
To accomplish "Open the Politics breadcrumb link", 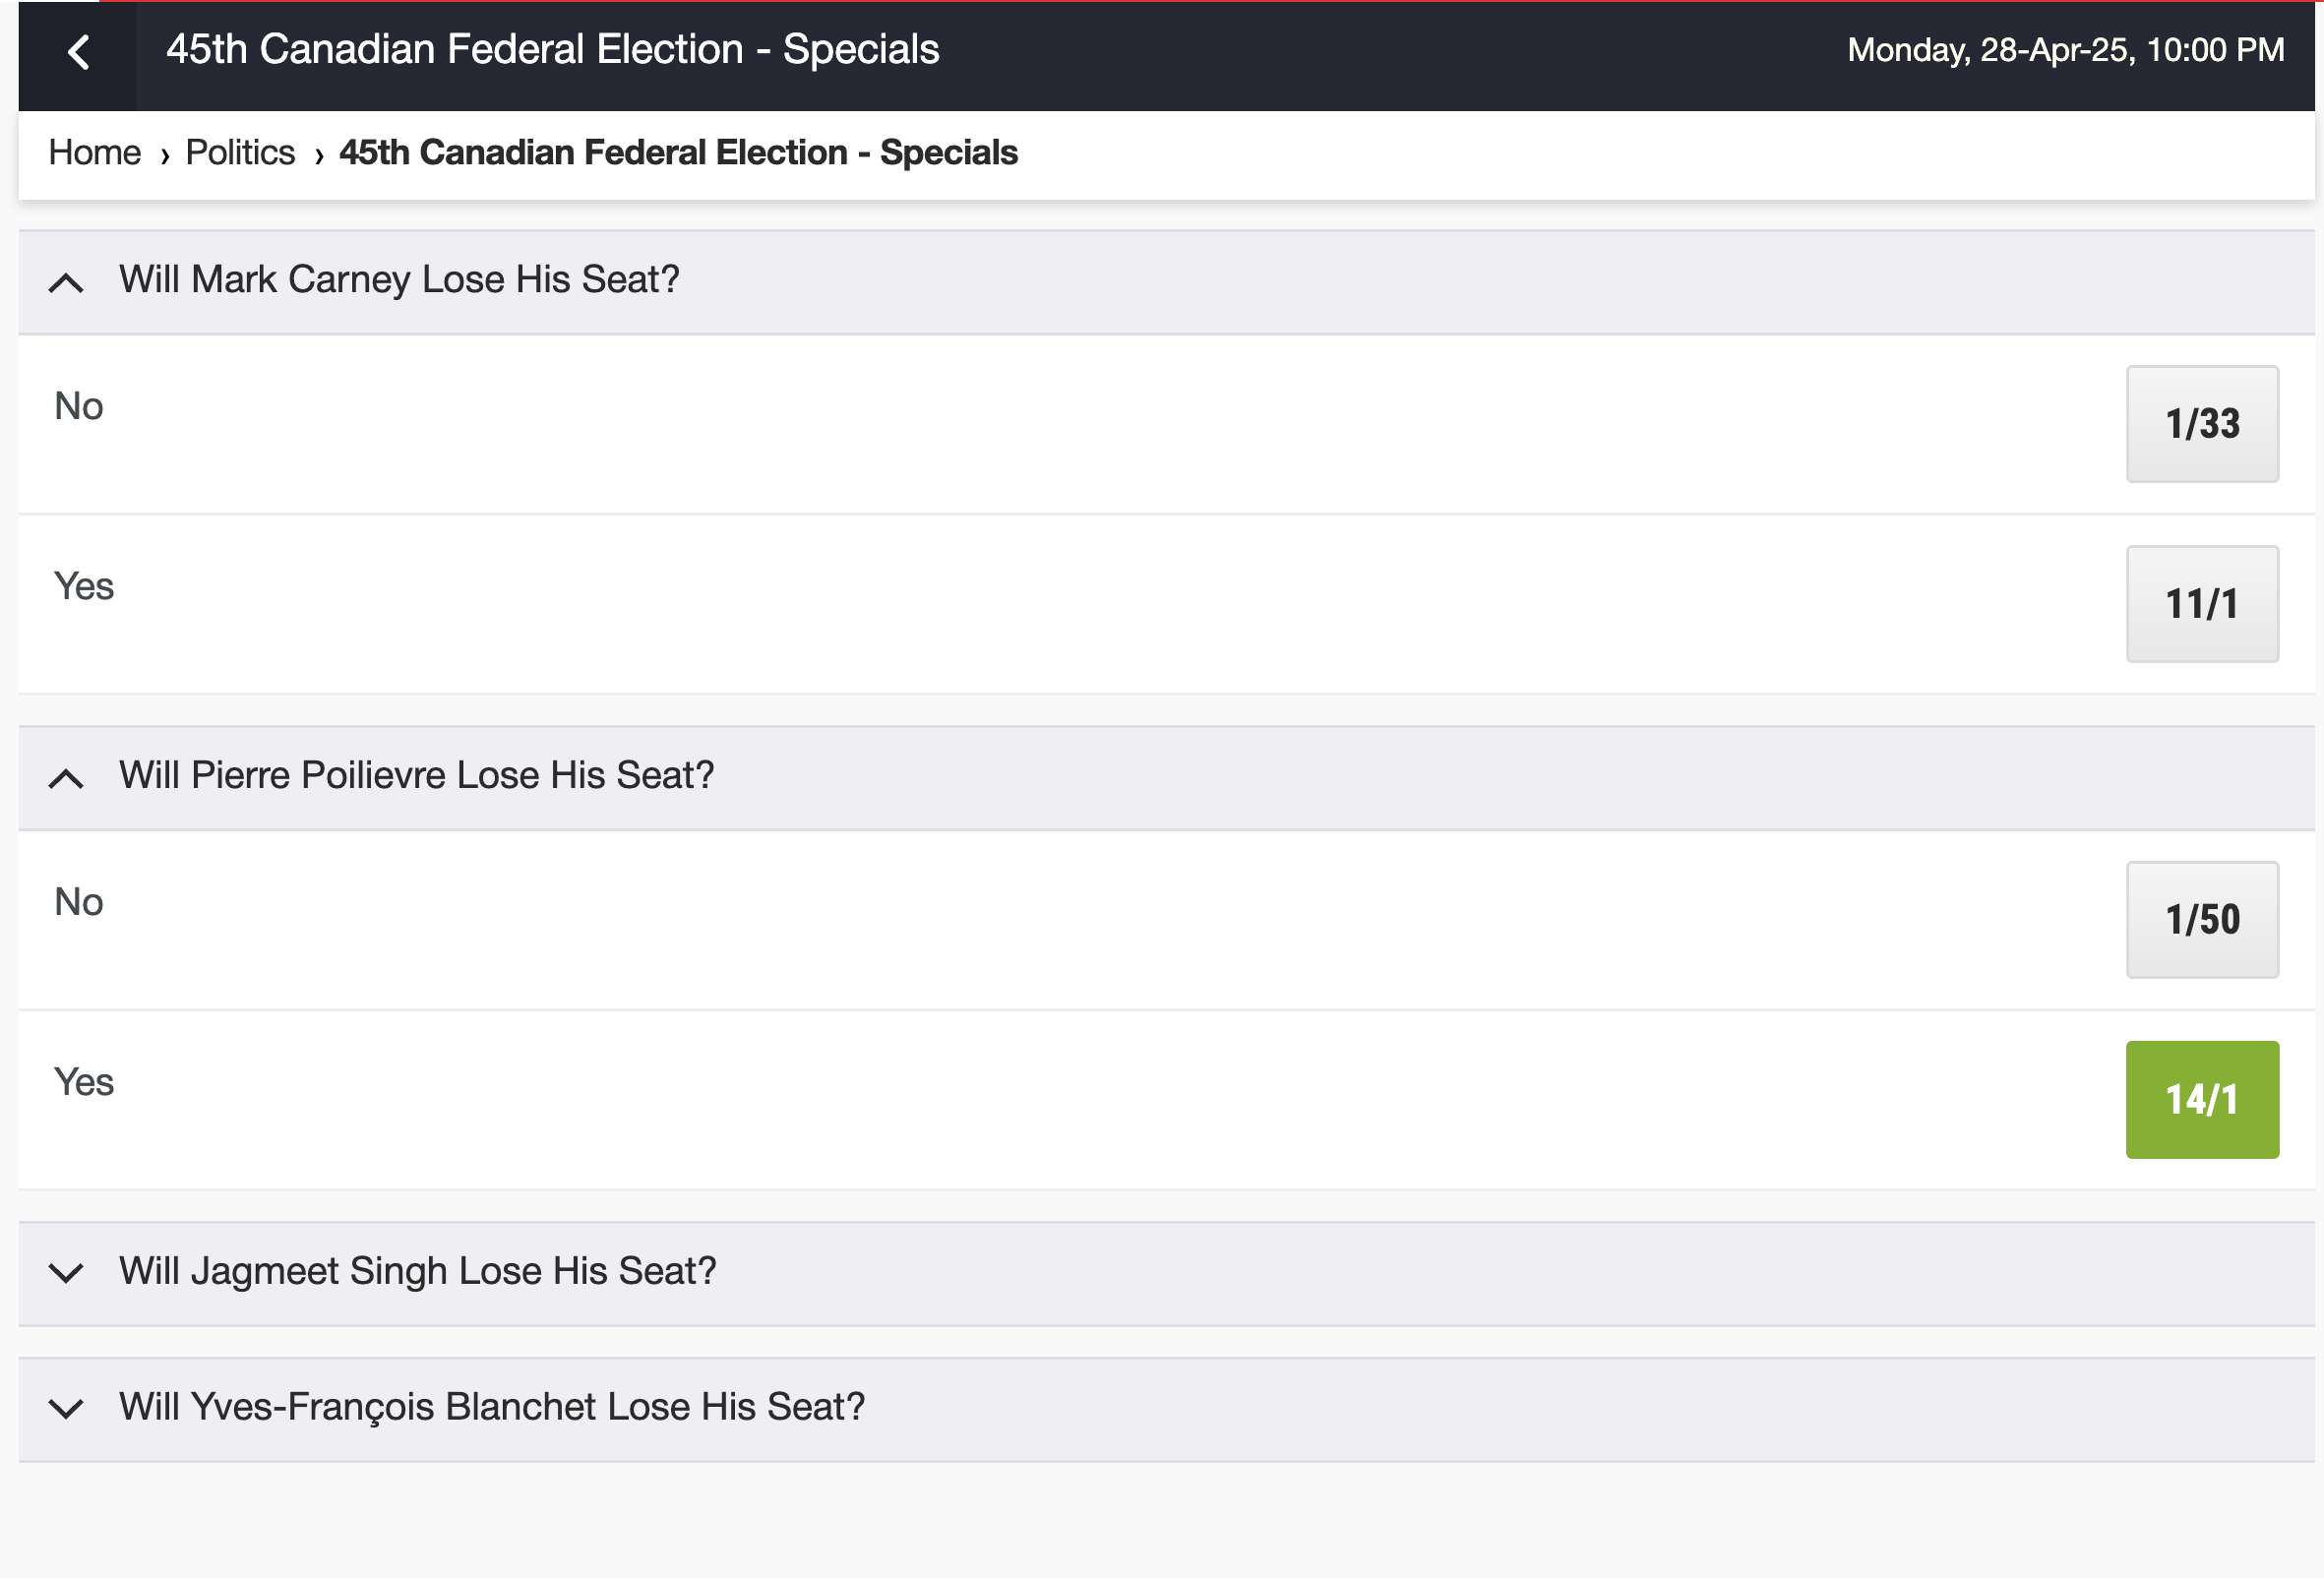I will point(240,152).
